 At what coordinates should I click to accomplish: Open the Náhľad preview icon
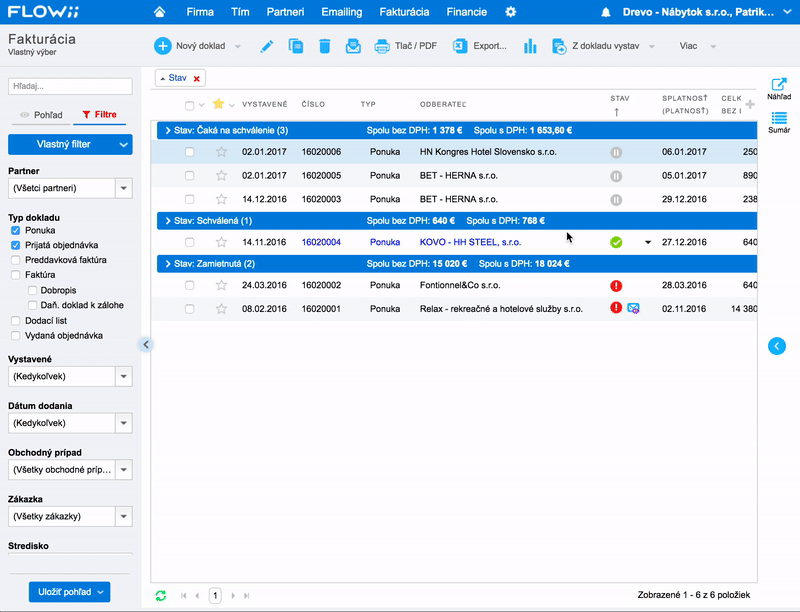[779, 89]
